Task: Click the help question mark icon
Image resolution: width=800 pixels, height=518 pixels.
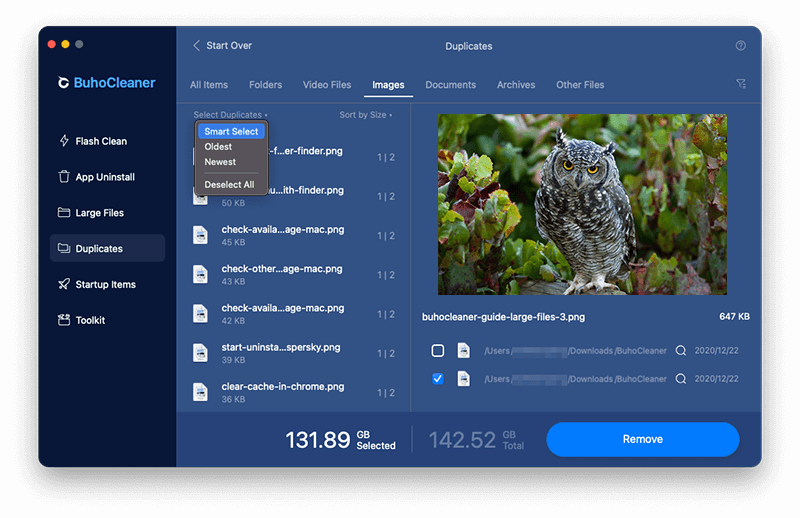Action: (740, 45)
